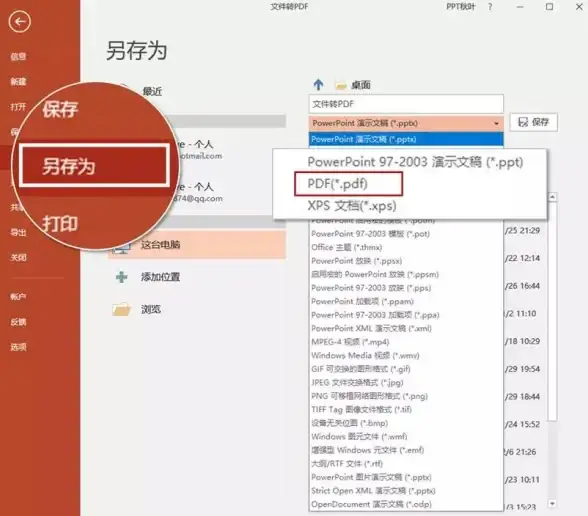
Task: Choose PowerPoint 放映 (*.ppsx)
Action: 357,261
